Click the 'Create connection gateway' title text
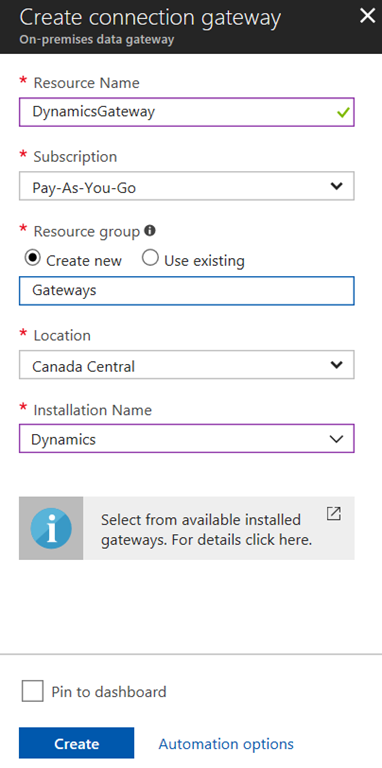 click(150, 17)
